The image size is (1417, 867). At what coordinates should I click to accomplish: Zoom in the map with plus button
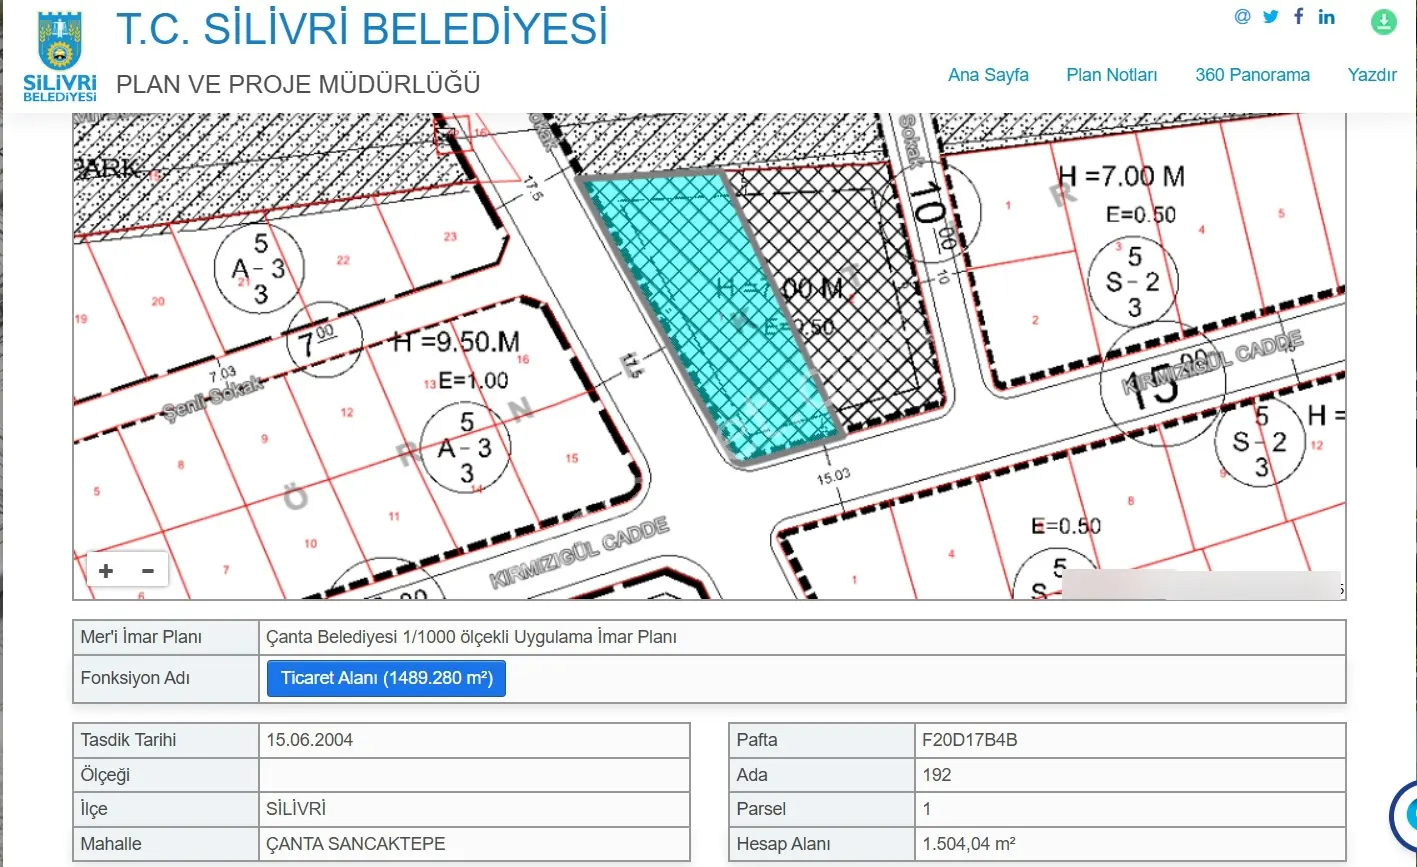coord(106,571)
